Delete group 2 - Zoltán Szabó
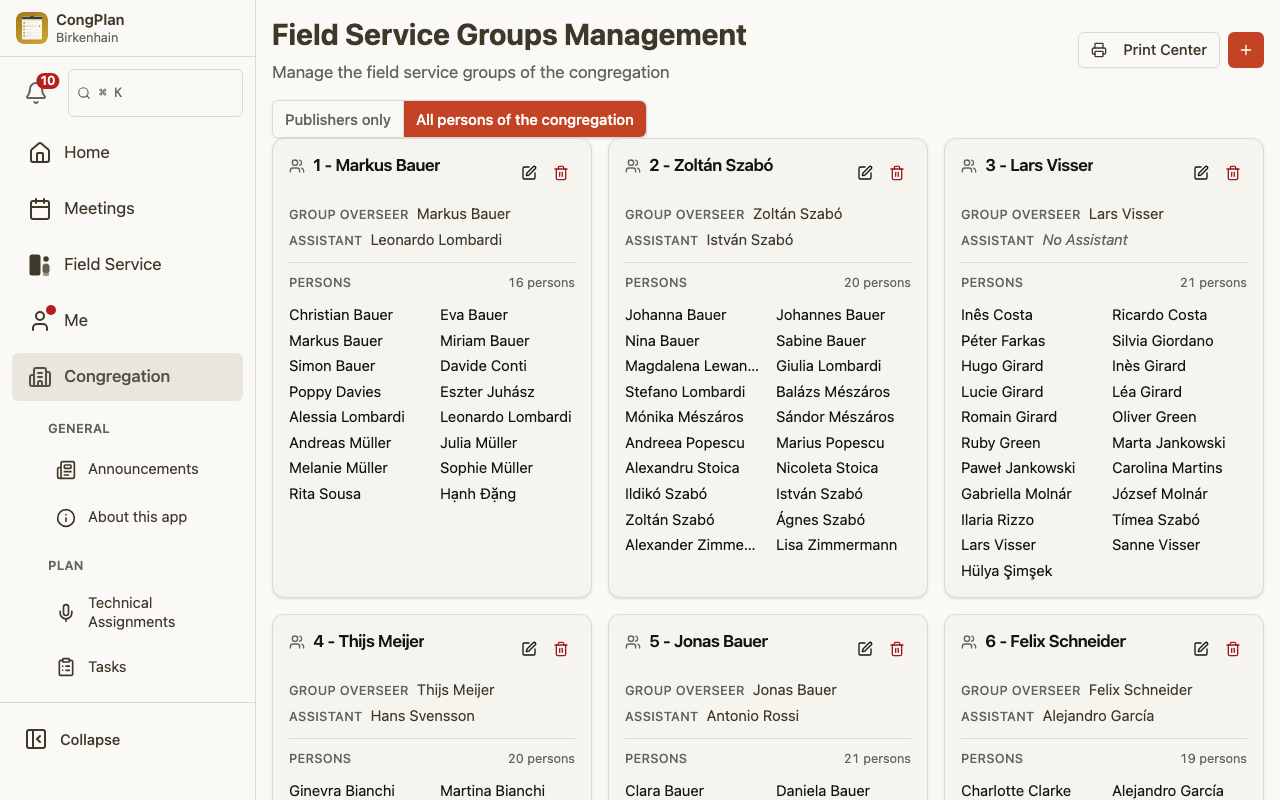Image resolution: width=1280 pixels, height=800 pixels. coord(897,173)
